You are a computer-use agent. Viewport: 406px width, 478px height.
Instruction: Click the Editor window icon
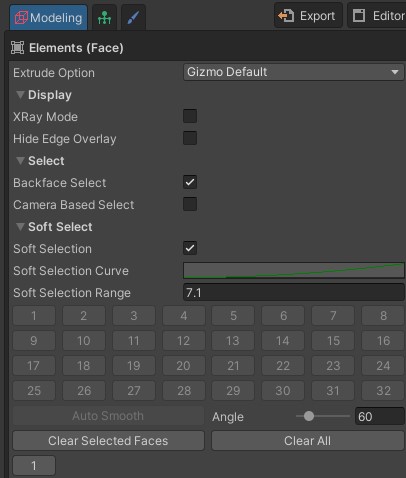coord(359,16)
